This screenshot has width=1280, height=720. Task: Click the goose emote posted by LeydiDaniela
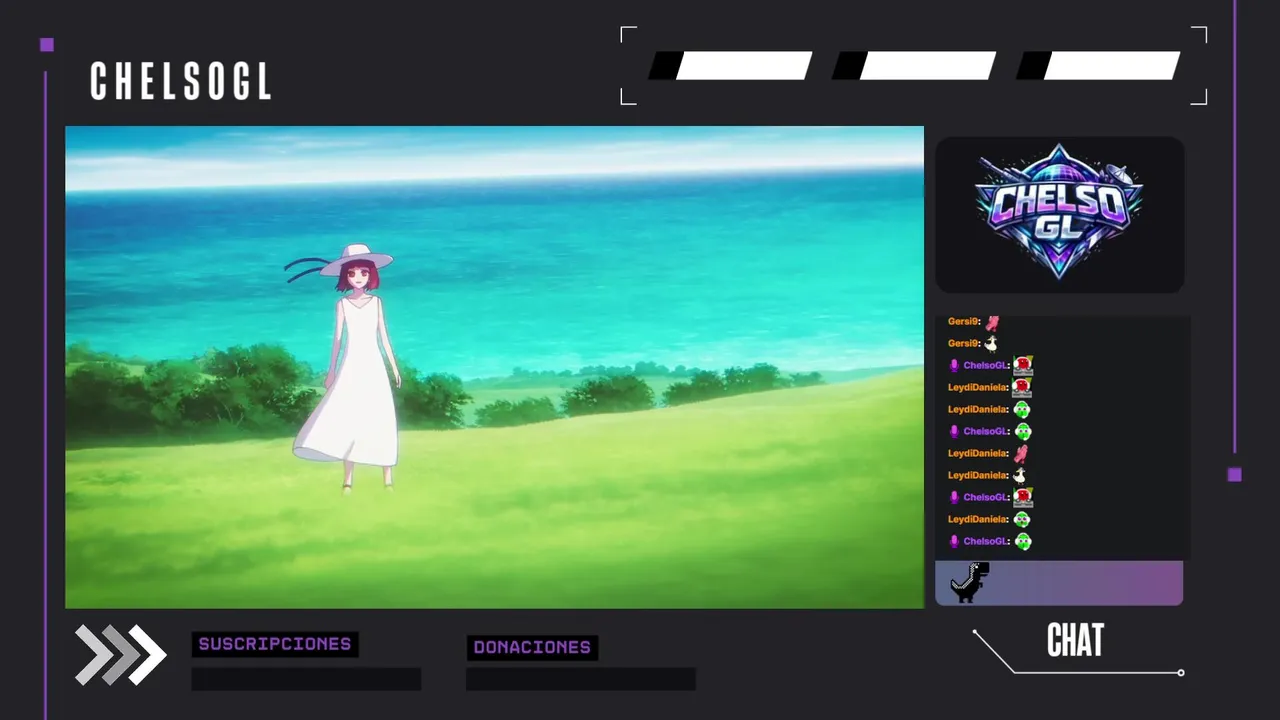(1019, 476)
